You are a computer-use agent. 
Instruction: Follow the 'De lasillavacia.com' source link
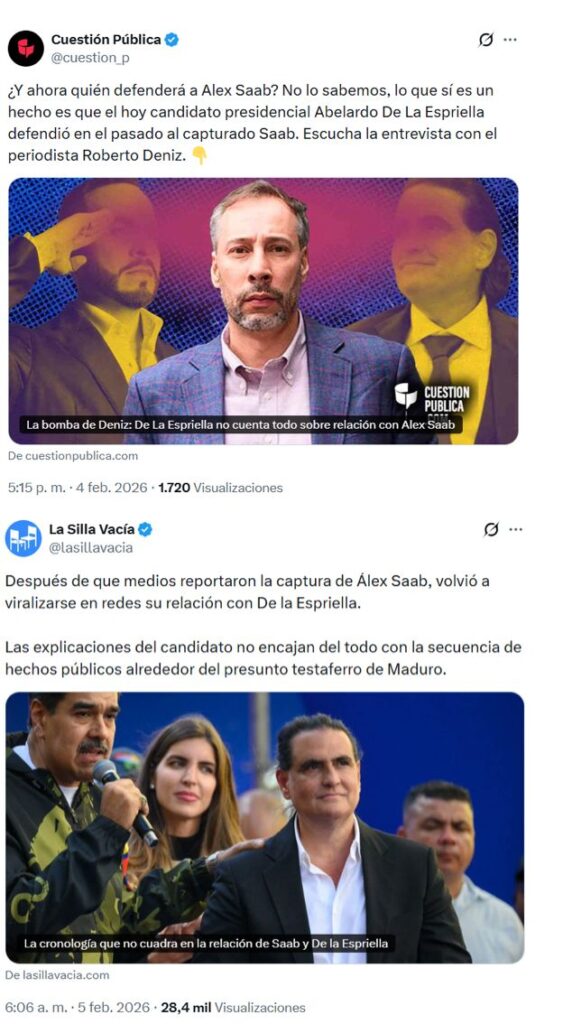click(57, 975)
